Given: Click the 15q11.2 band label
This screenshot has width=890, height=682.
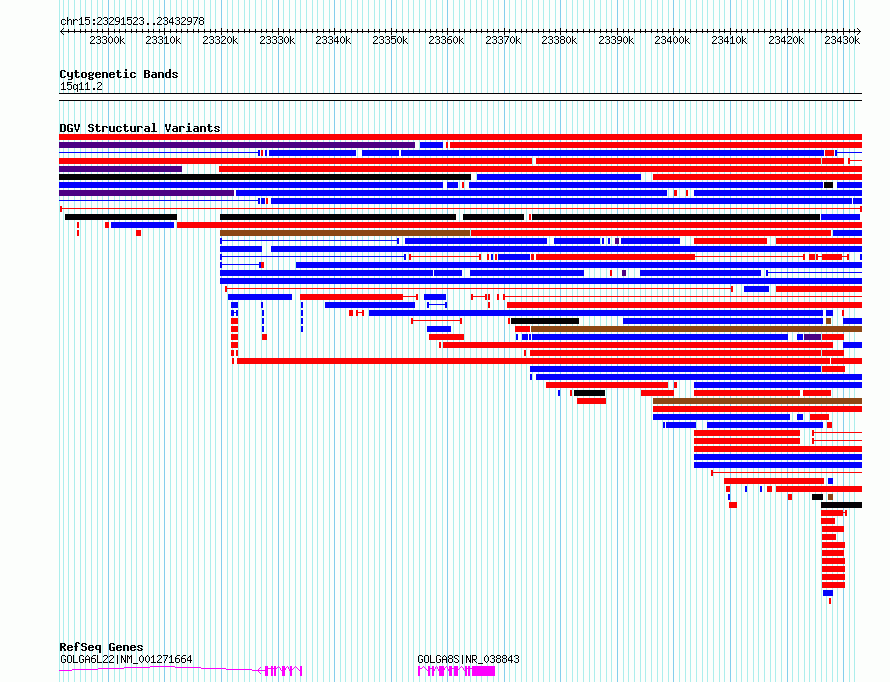Looking at the screenshot, I should (81, 86).
